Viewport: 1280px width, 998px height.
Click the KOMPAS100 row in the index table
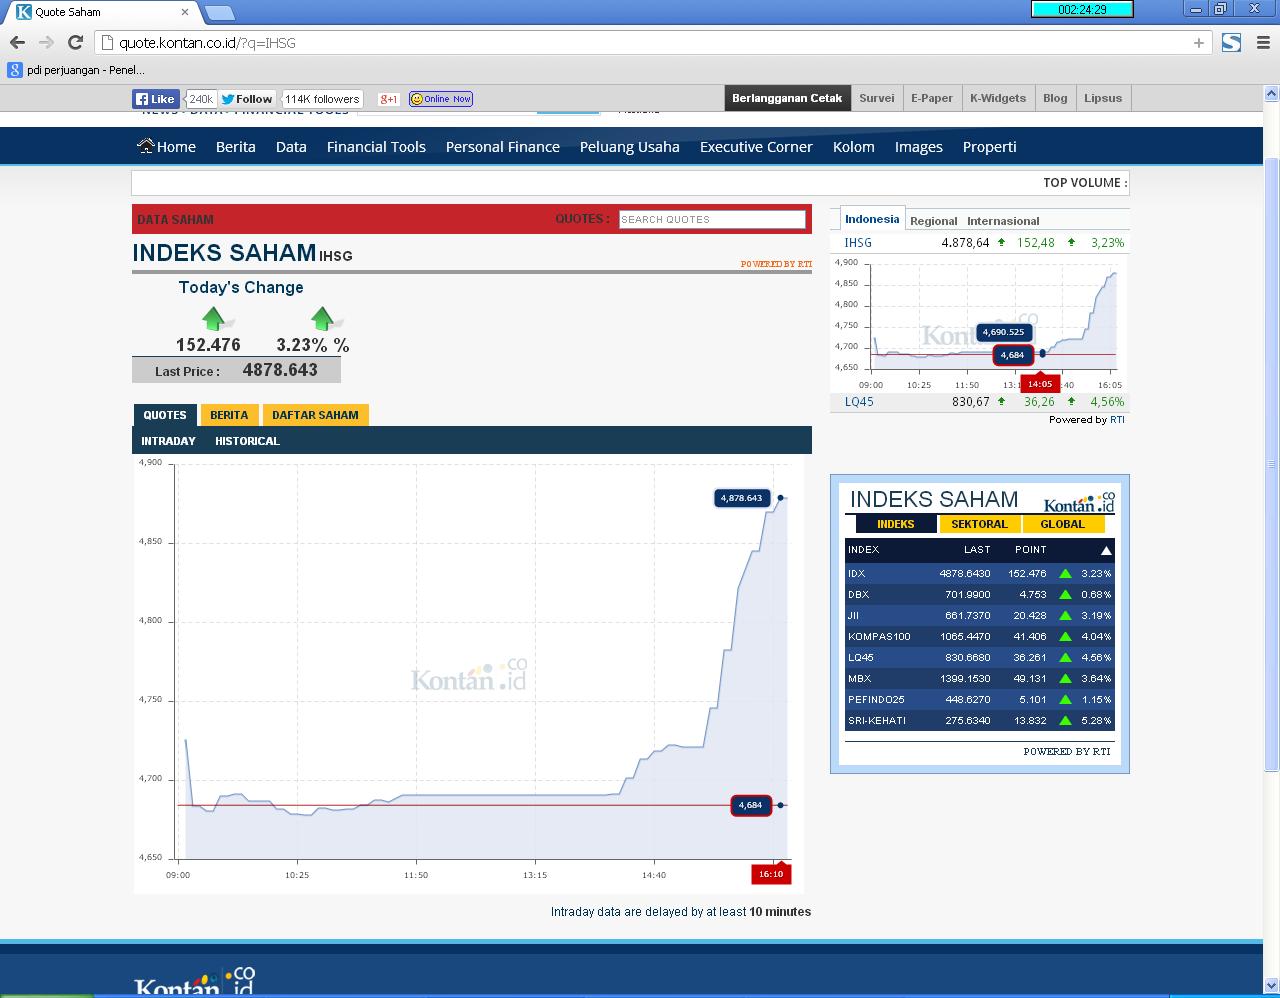pyautogui.click(x=979, y=636)
